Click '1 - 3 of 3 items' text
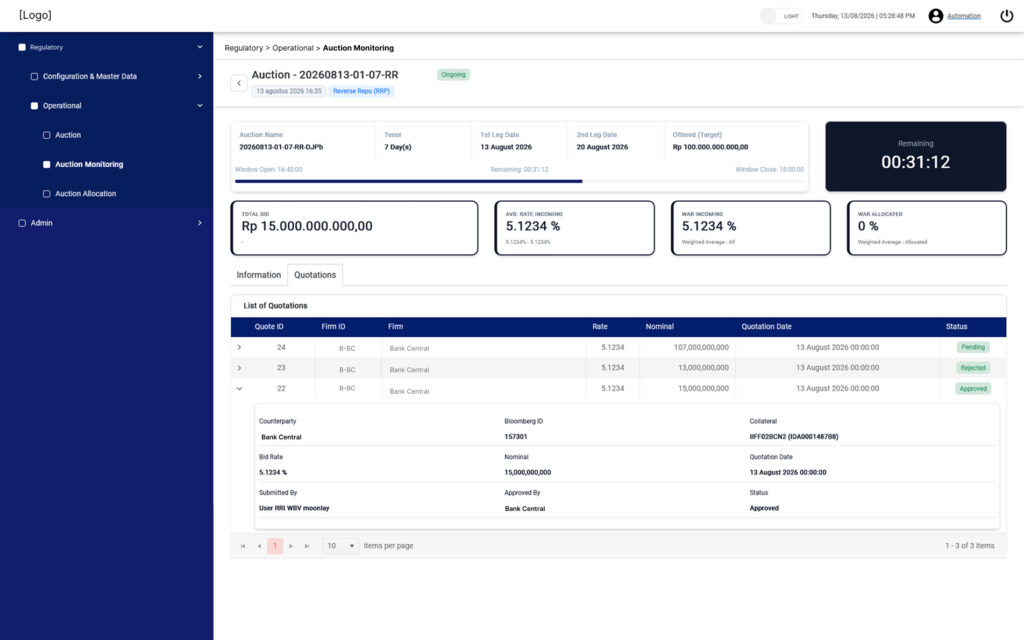Screen dimensions: 1024x640 coord(969,546)
